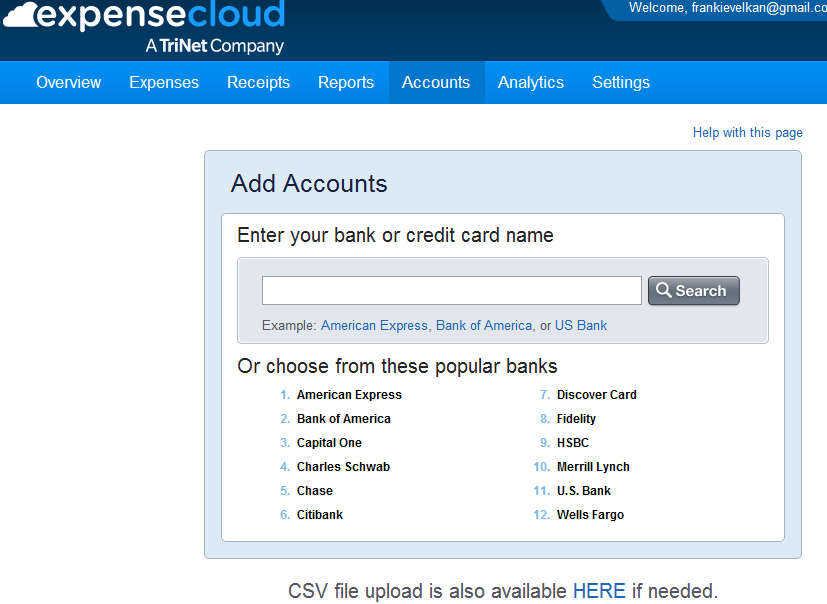Go to the Settings tab

[621, 82]
